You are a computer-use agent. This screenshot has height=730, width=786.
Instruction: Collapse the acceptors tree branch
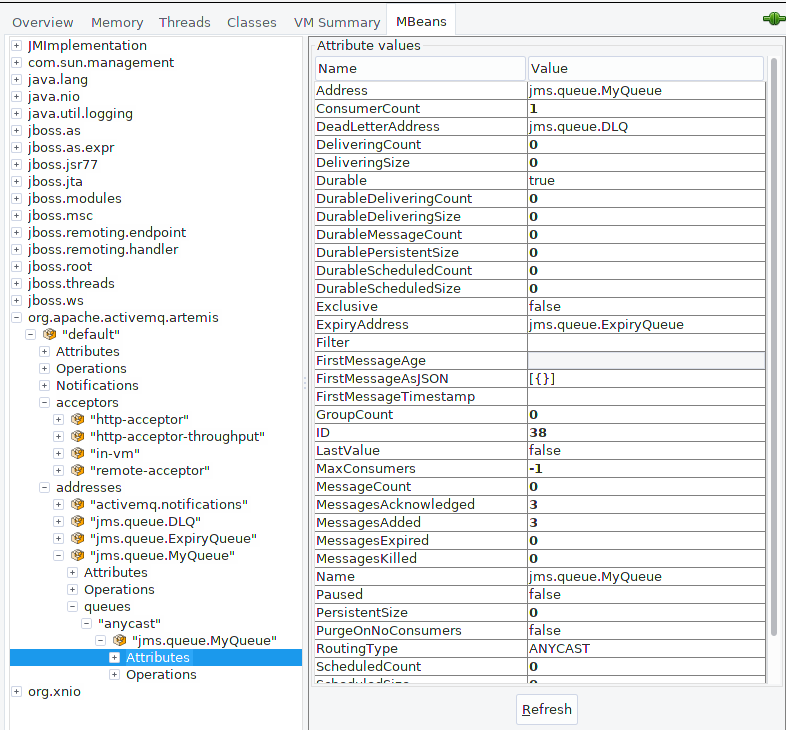coord(45,402)
